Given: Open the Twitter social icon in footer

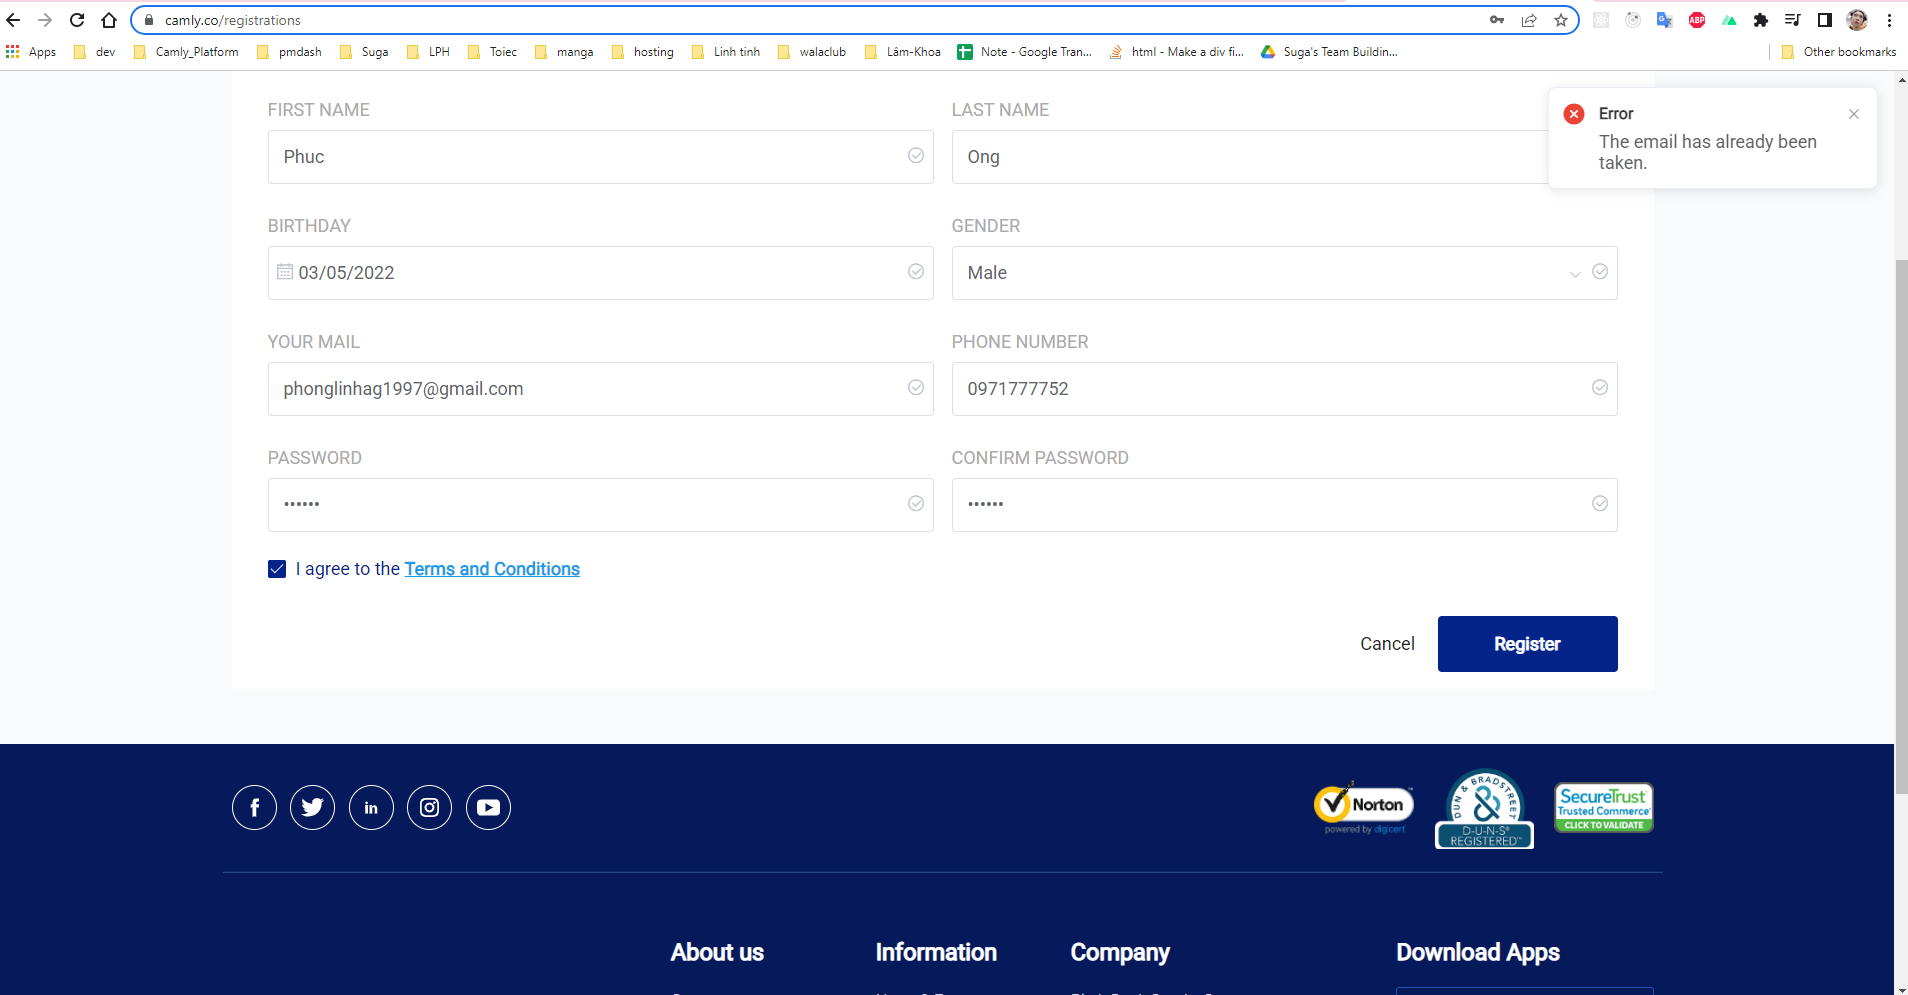Looking at the screenshot, I should [313, 807].
